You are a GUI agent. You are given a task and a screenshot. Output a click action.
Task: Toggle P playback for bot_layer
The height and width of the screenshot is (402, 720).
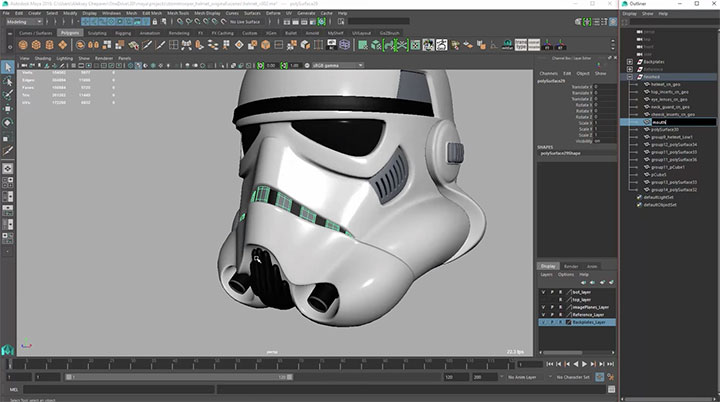pos(552,292)
